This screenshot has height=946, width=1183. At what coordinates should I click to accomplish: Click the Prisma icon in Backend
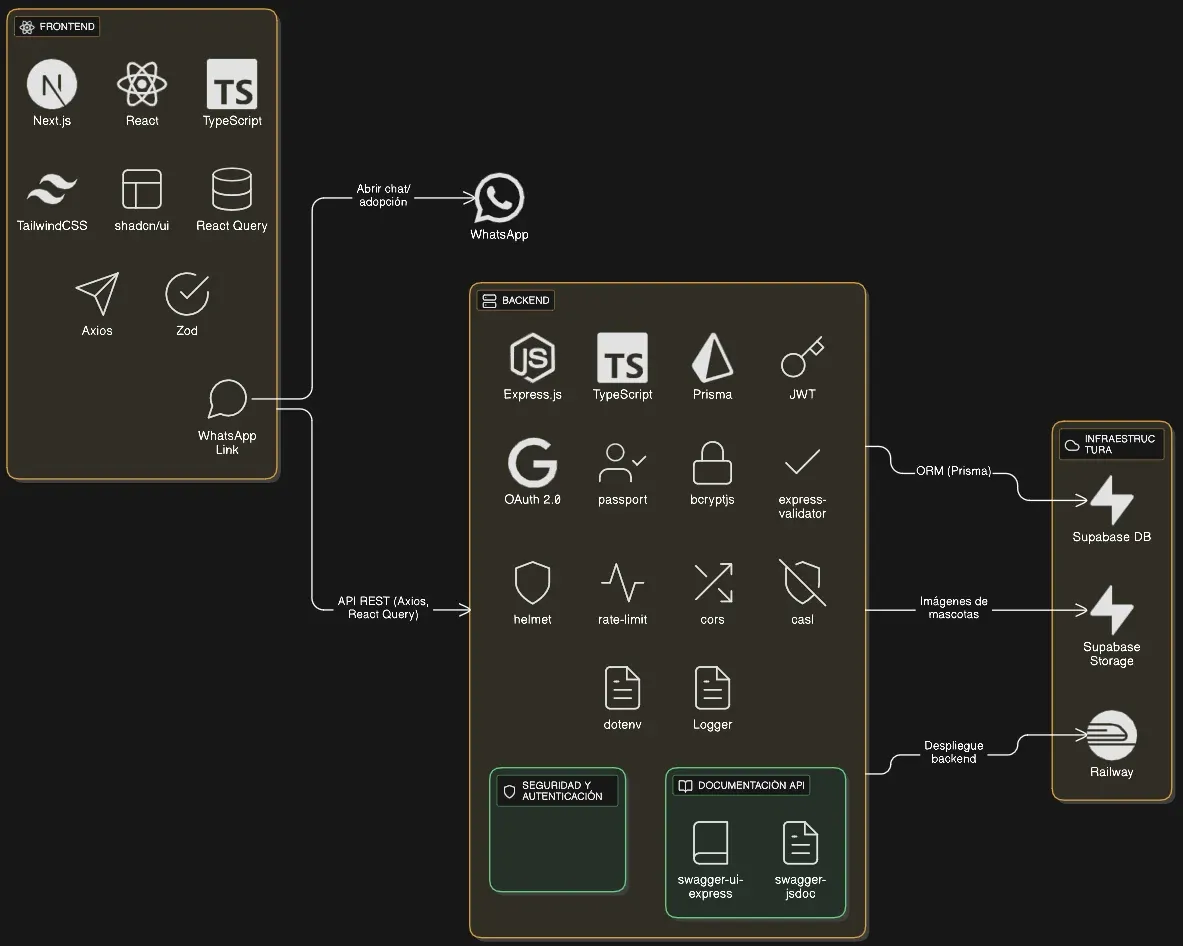[712, 358]
